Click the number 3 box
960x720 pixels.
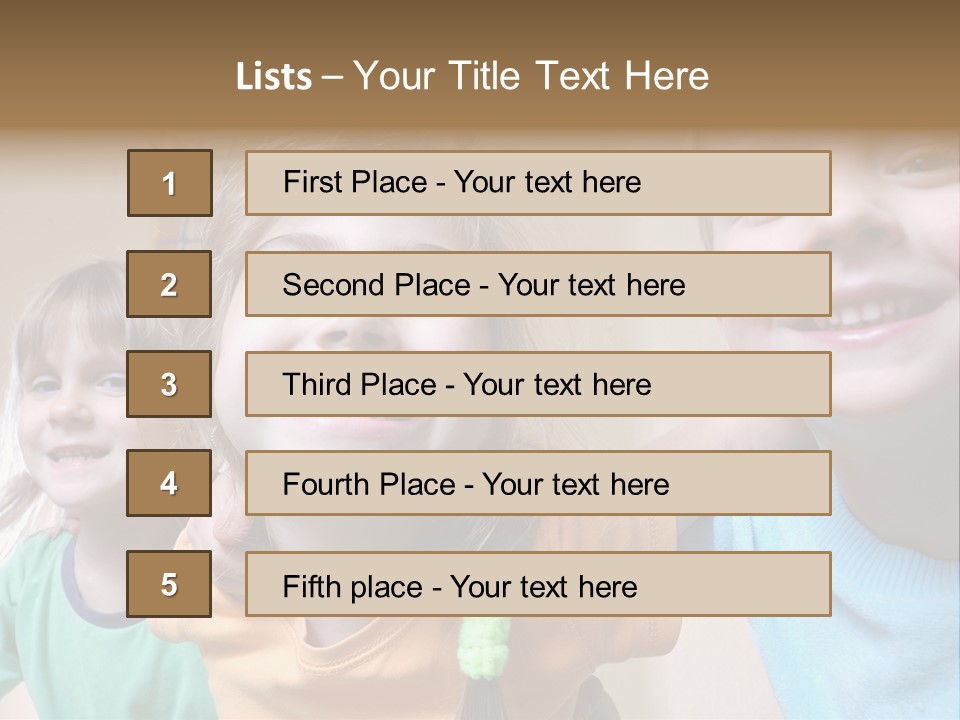pyautogui.click(x=169, y=384)
